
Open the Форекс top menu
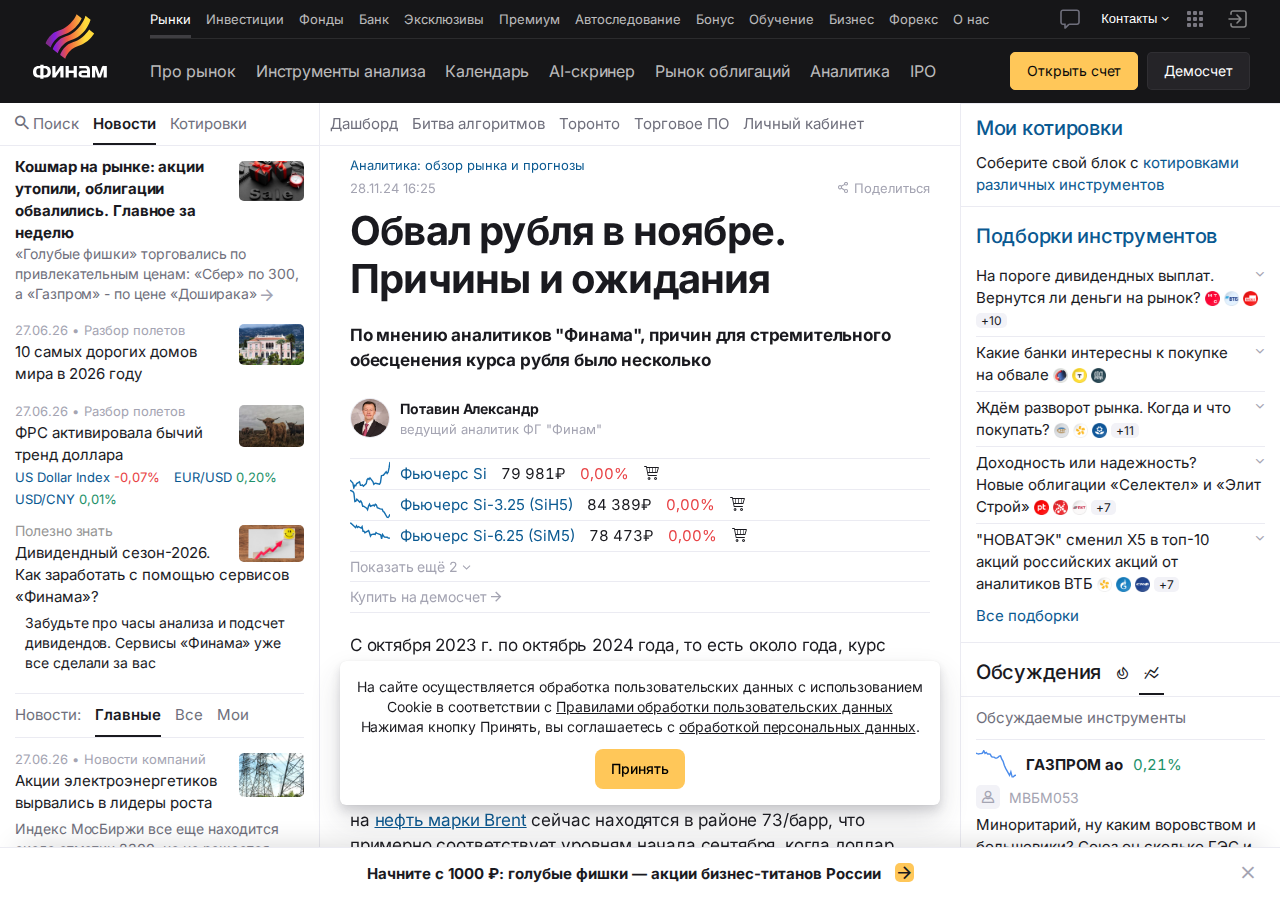[913, 19]
